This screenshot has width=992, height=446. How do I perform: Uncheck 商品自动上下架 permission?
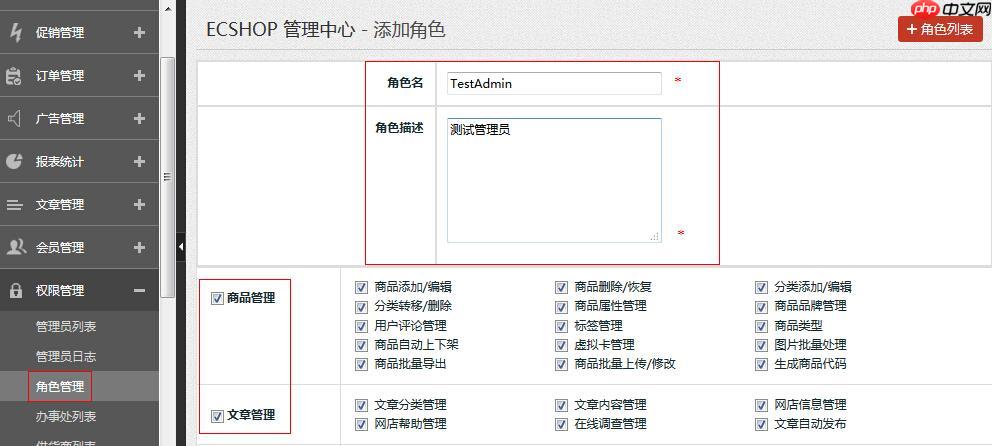click(361, 345)
